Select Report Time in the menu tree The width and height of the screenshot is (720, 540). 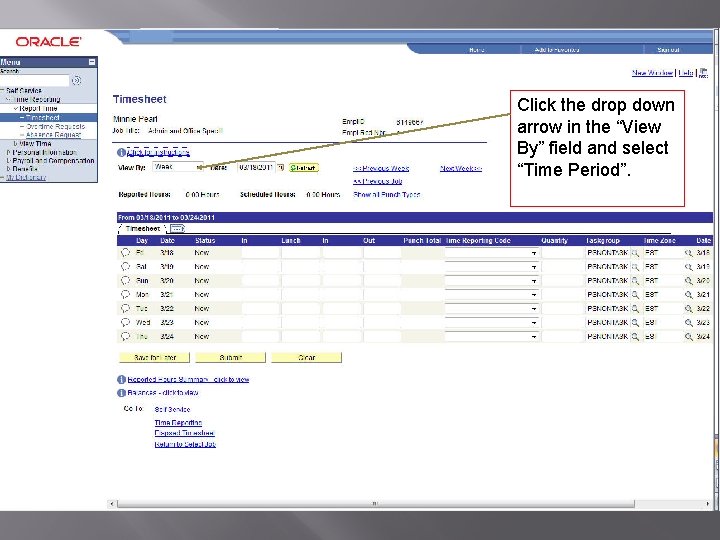(38, 108)
